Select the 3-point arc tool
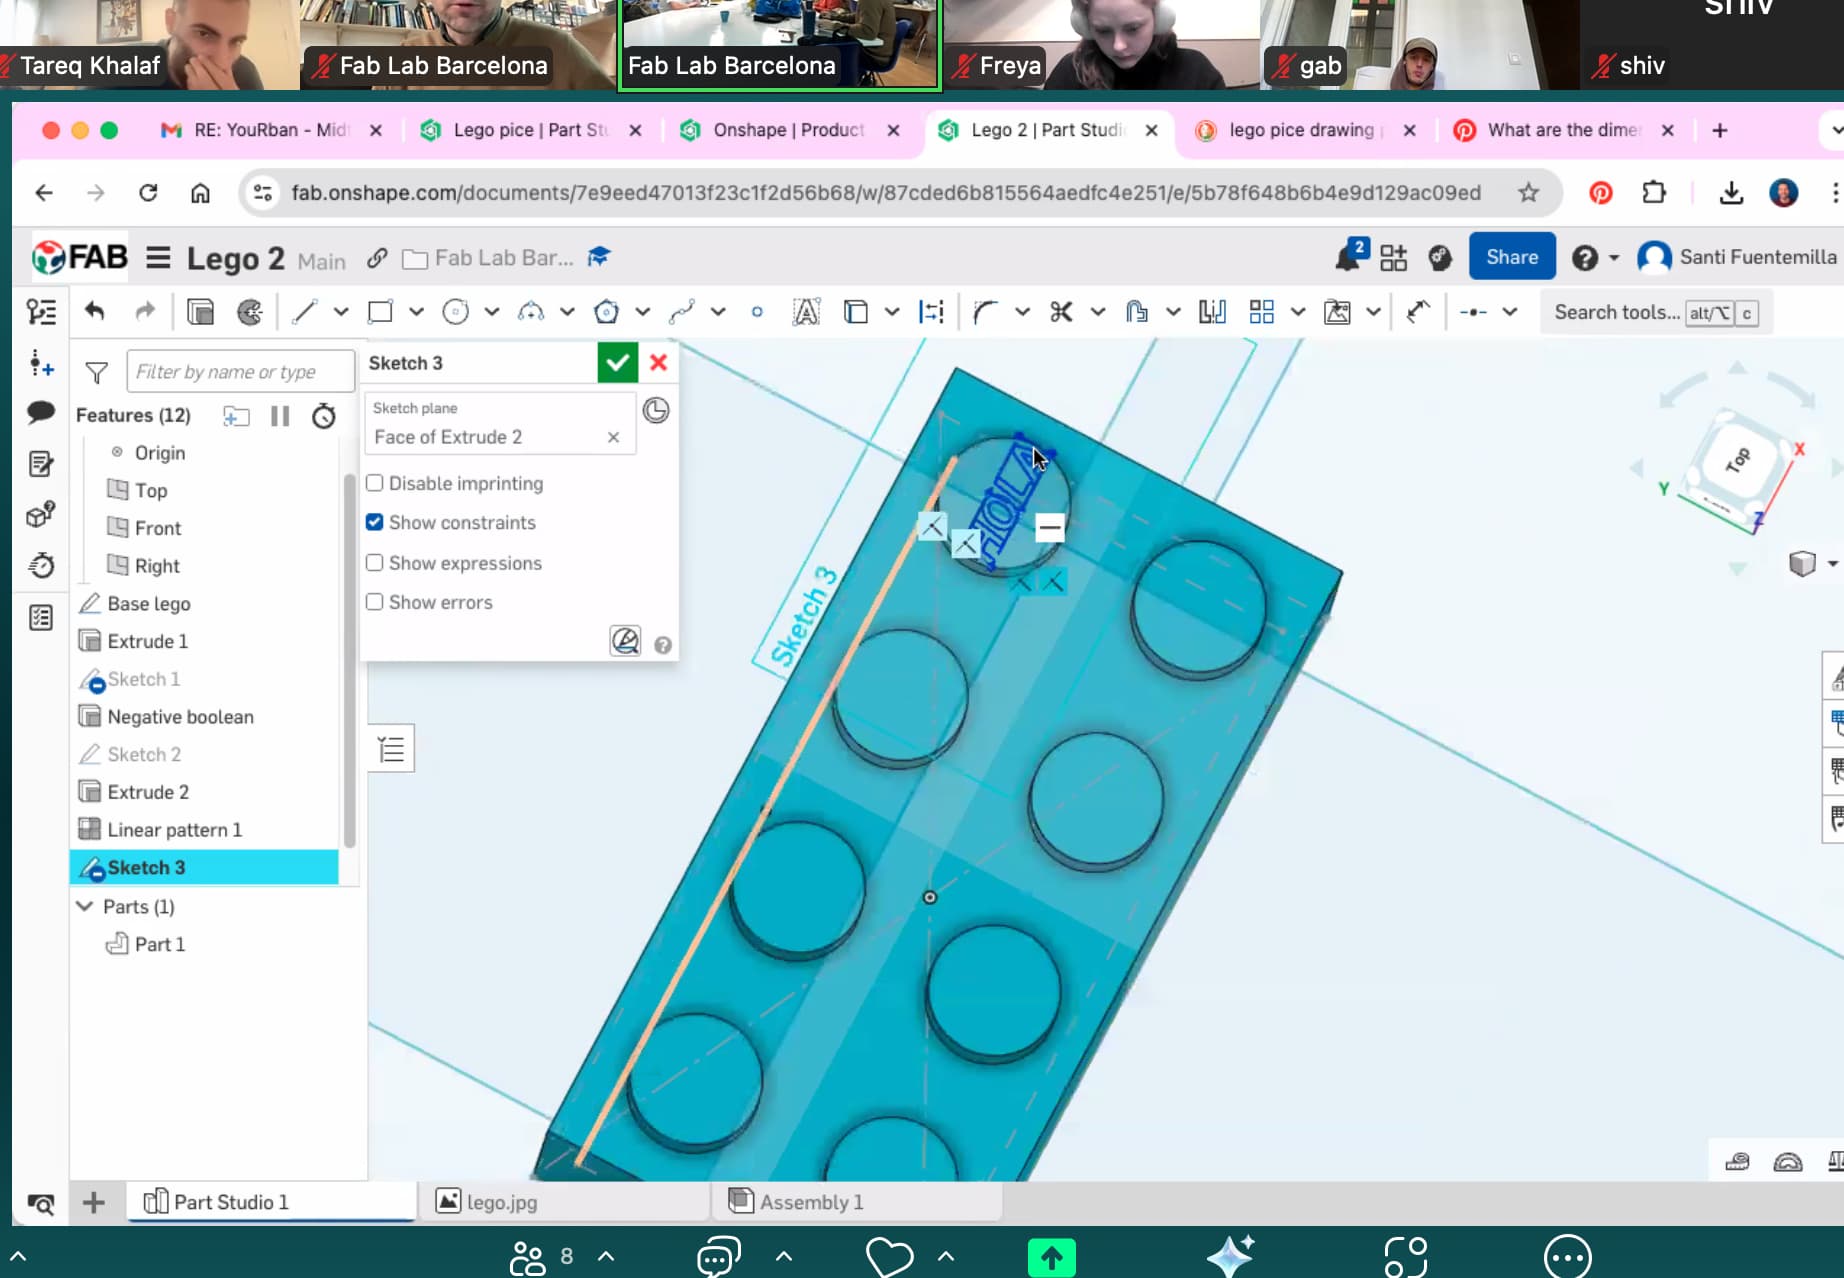The width and height of the screenshot is (1844, 1278). click(531, 312)
